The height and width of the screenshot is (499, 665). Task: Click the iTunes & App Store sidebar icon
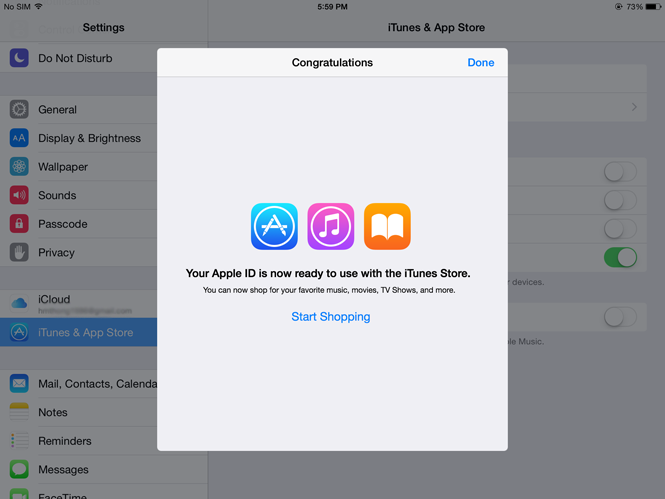coord(19,332)
